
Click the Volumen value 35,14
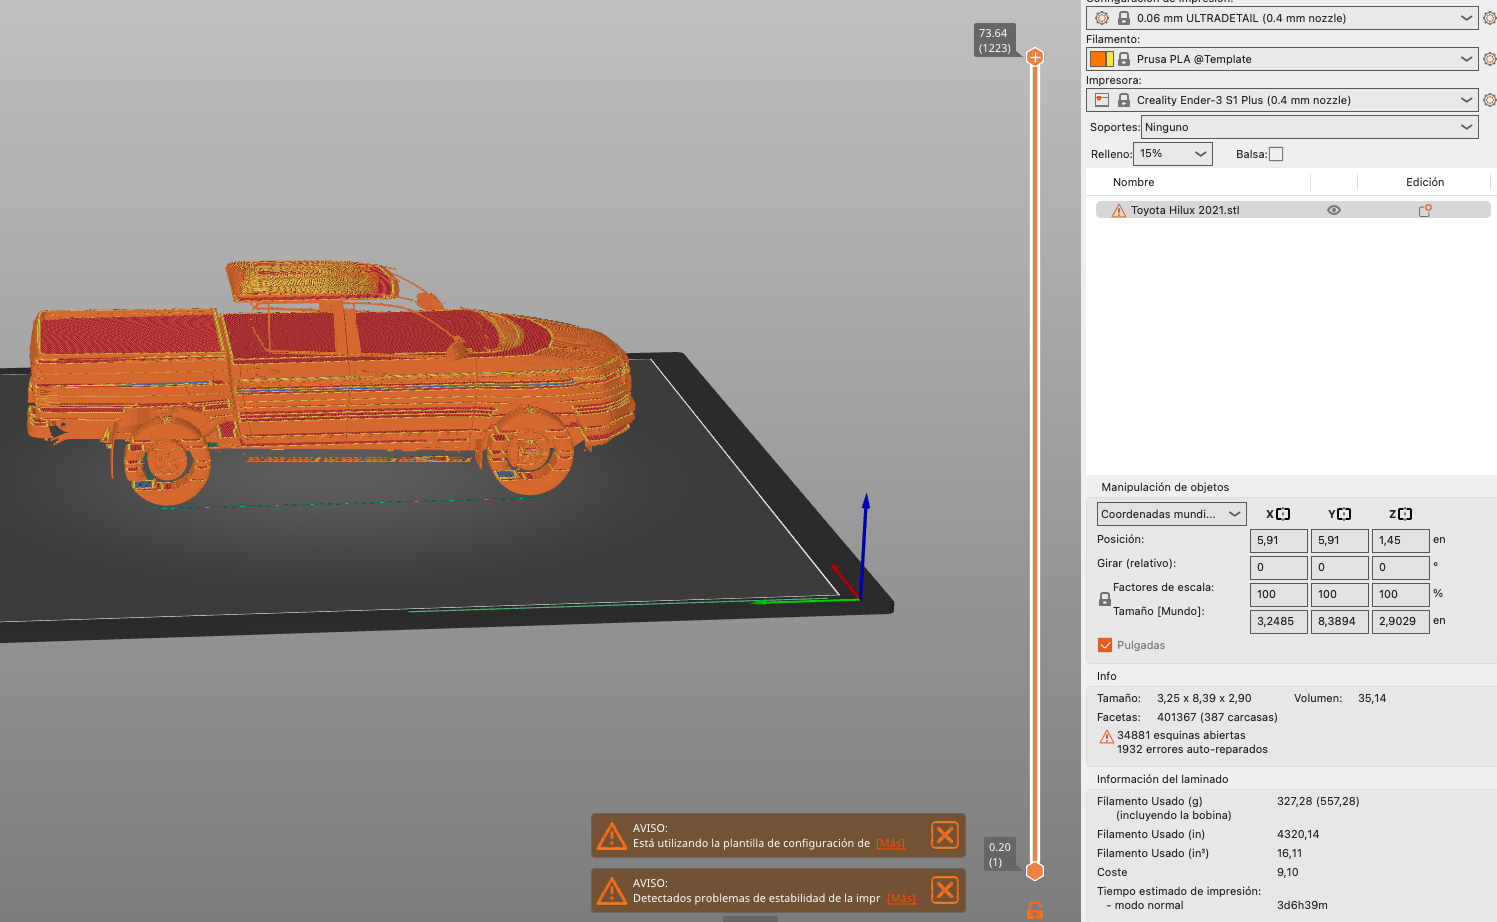[x=1372, y=699]
